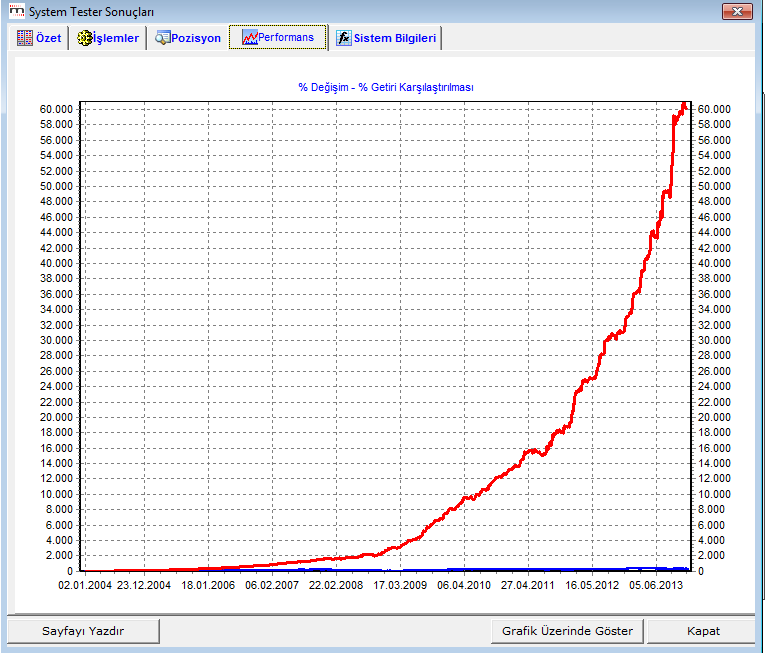Click the 17.03.2009 date label

click(x=400, y=585)
